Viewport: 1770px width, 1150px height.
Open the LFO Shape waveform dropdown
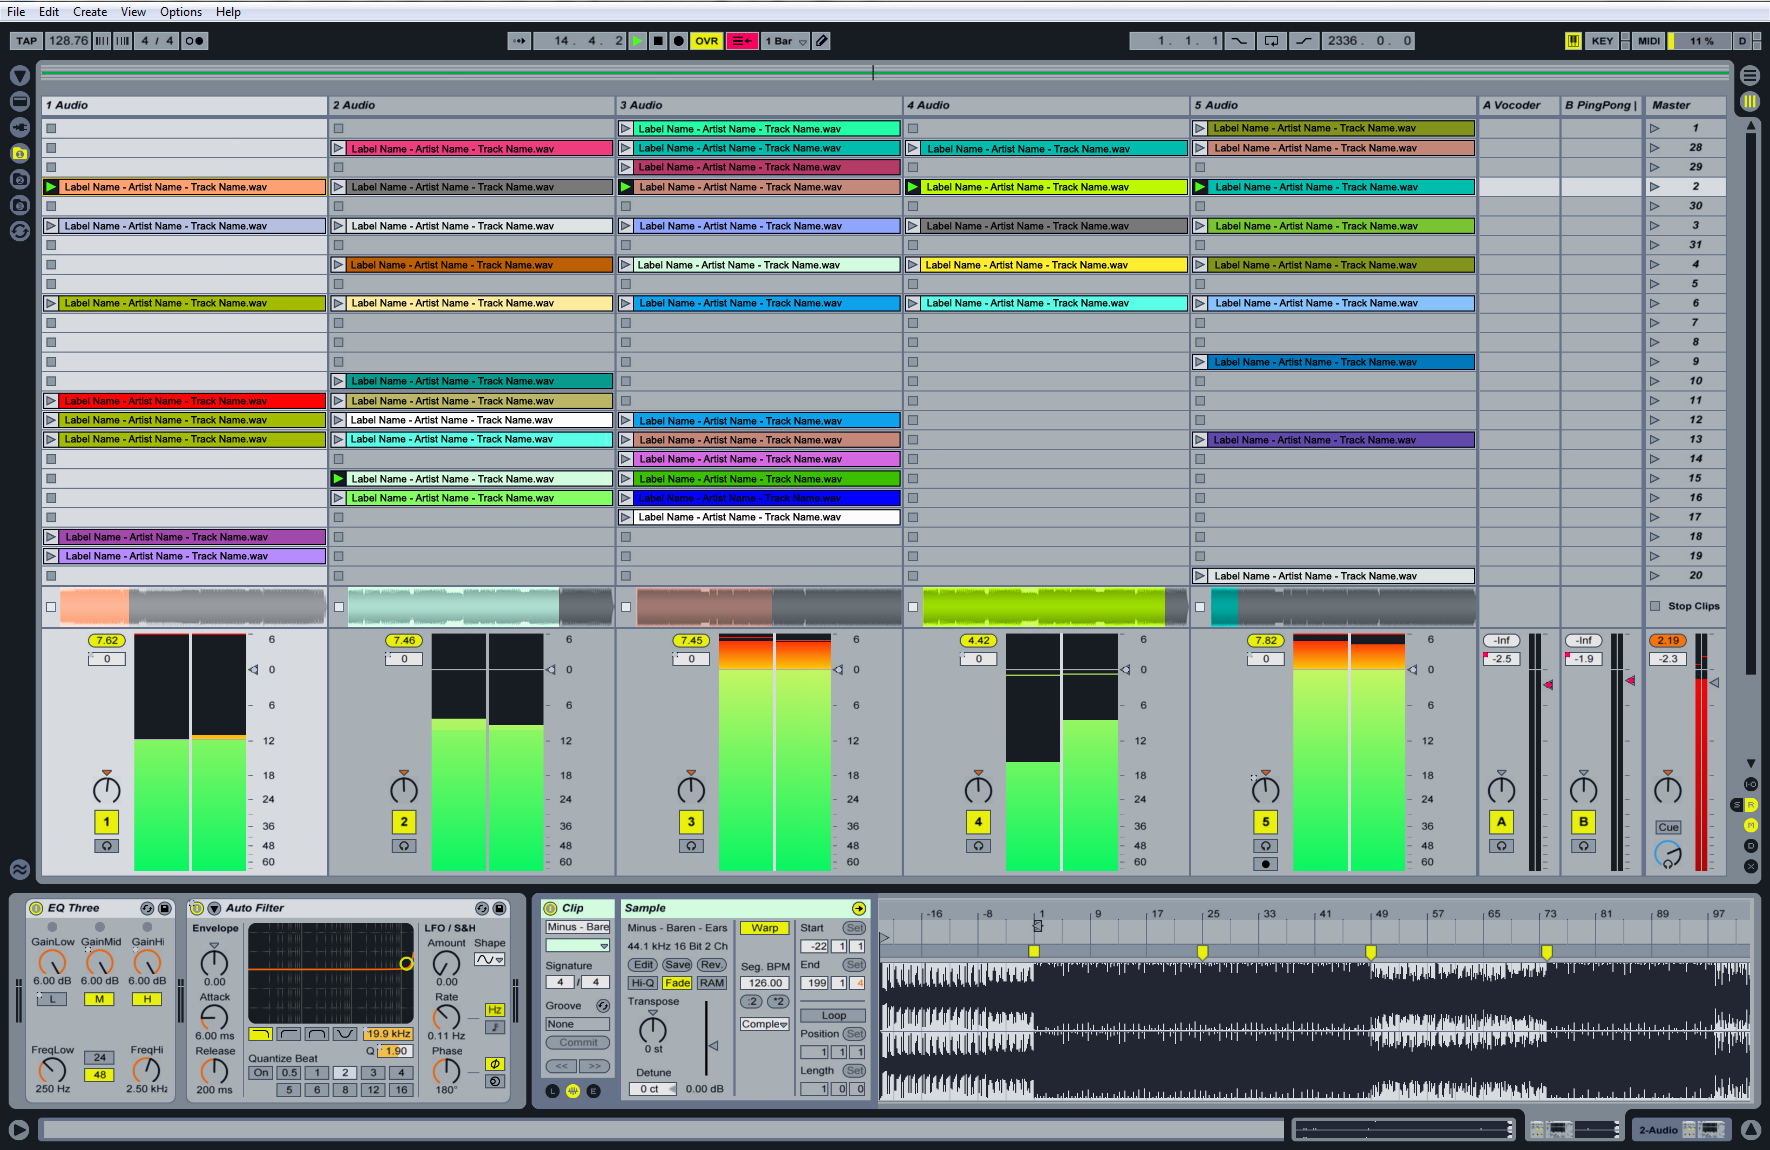(489, 959)
